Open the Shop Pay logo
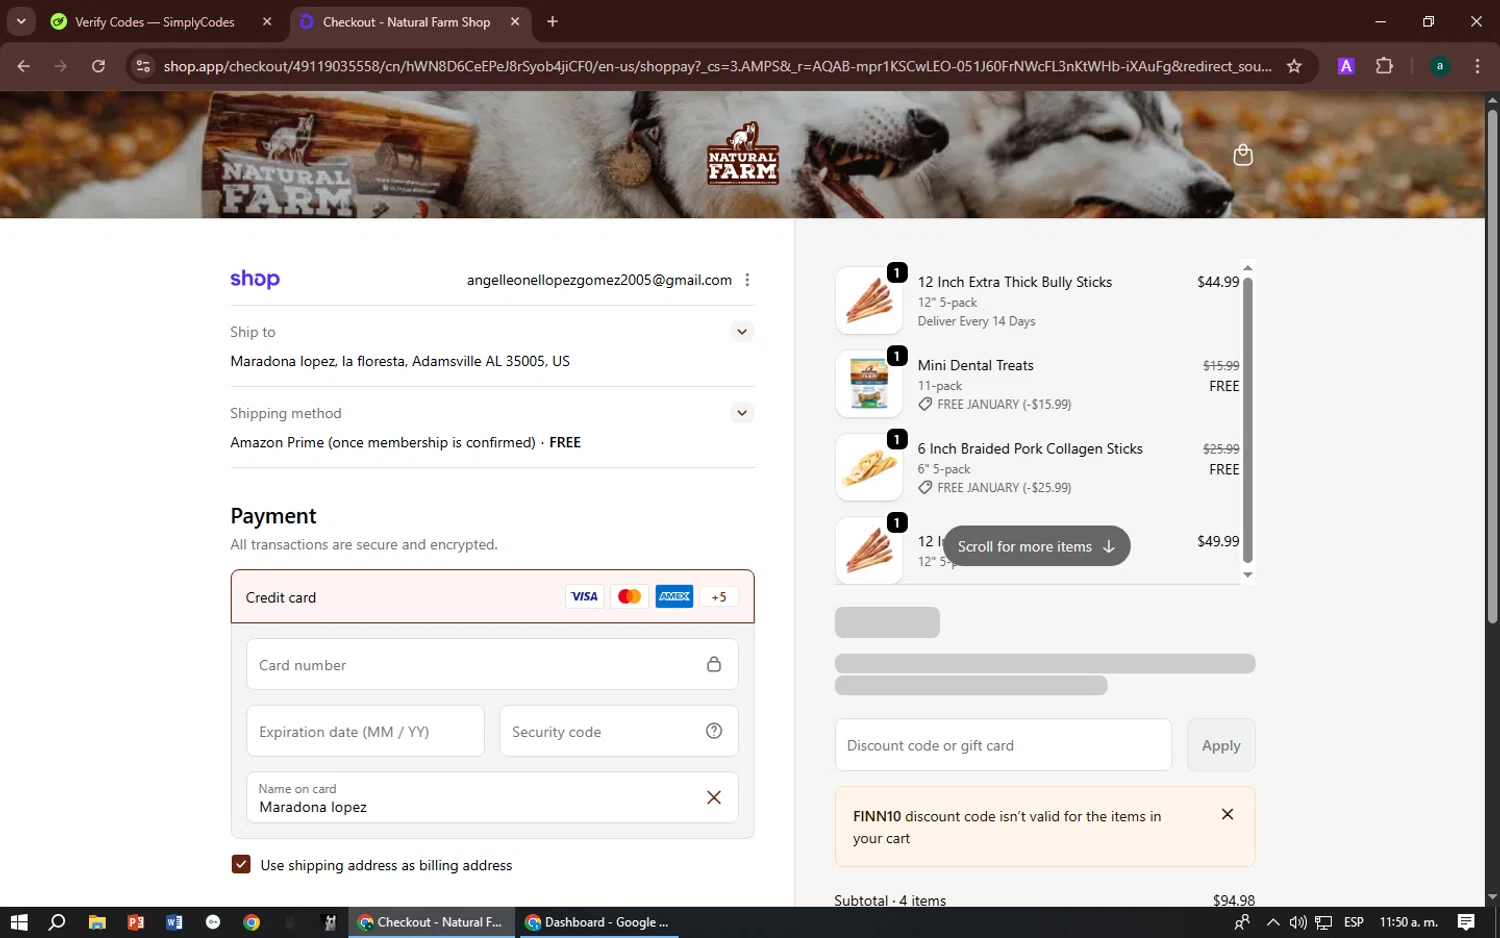Viewport: 1500px width, 938px height. [255, 279]
